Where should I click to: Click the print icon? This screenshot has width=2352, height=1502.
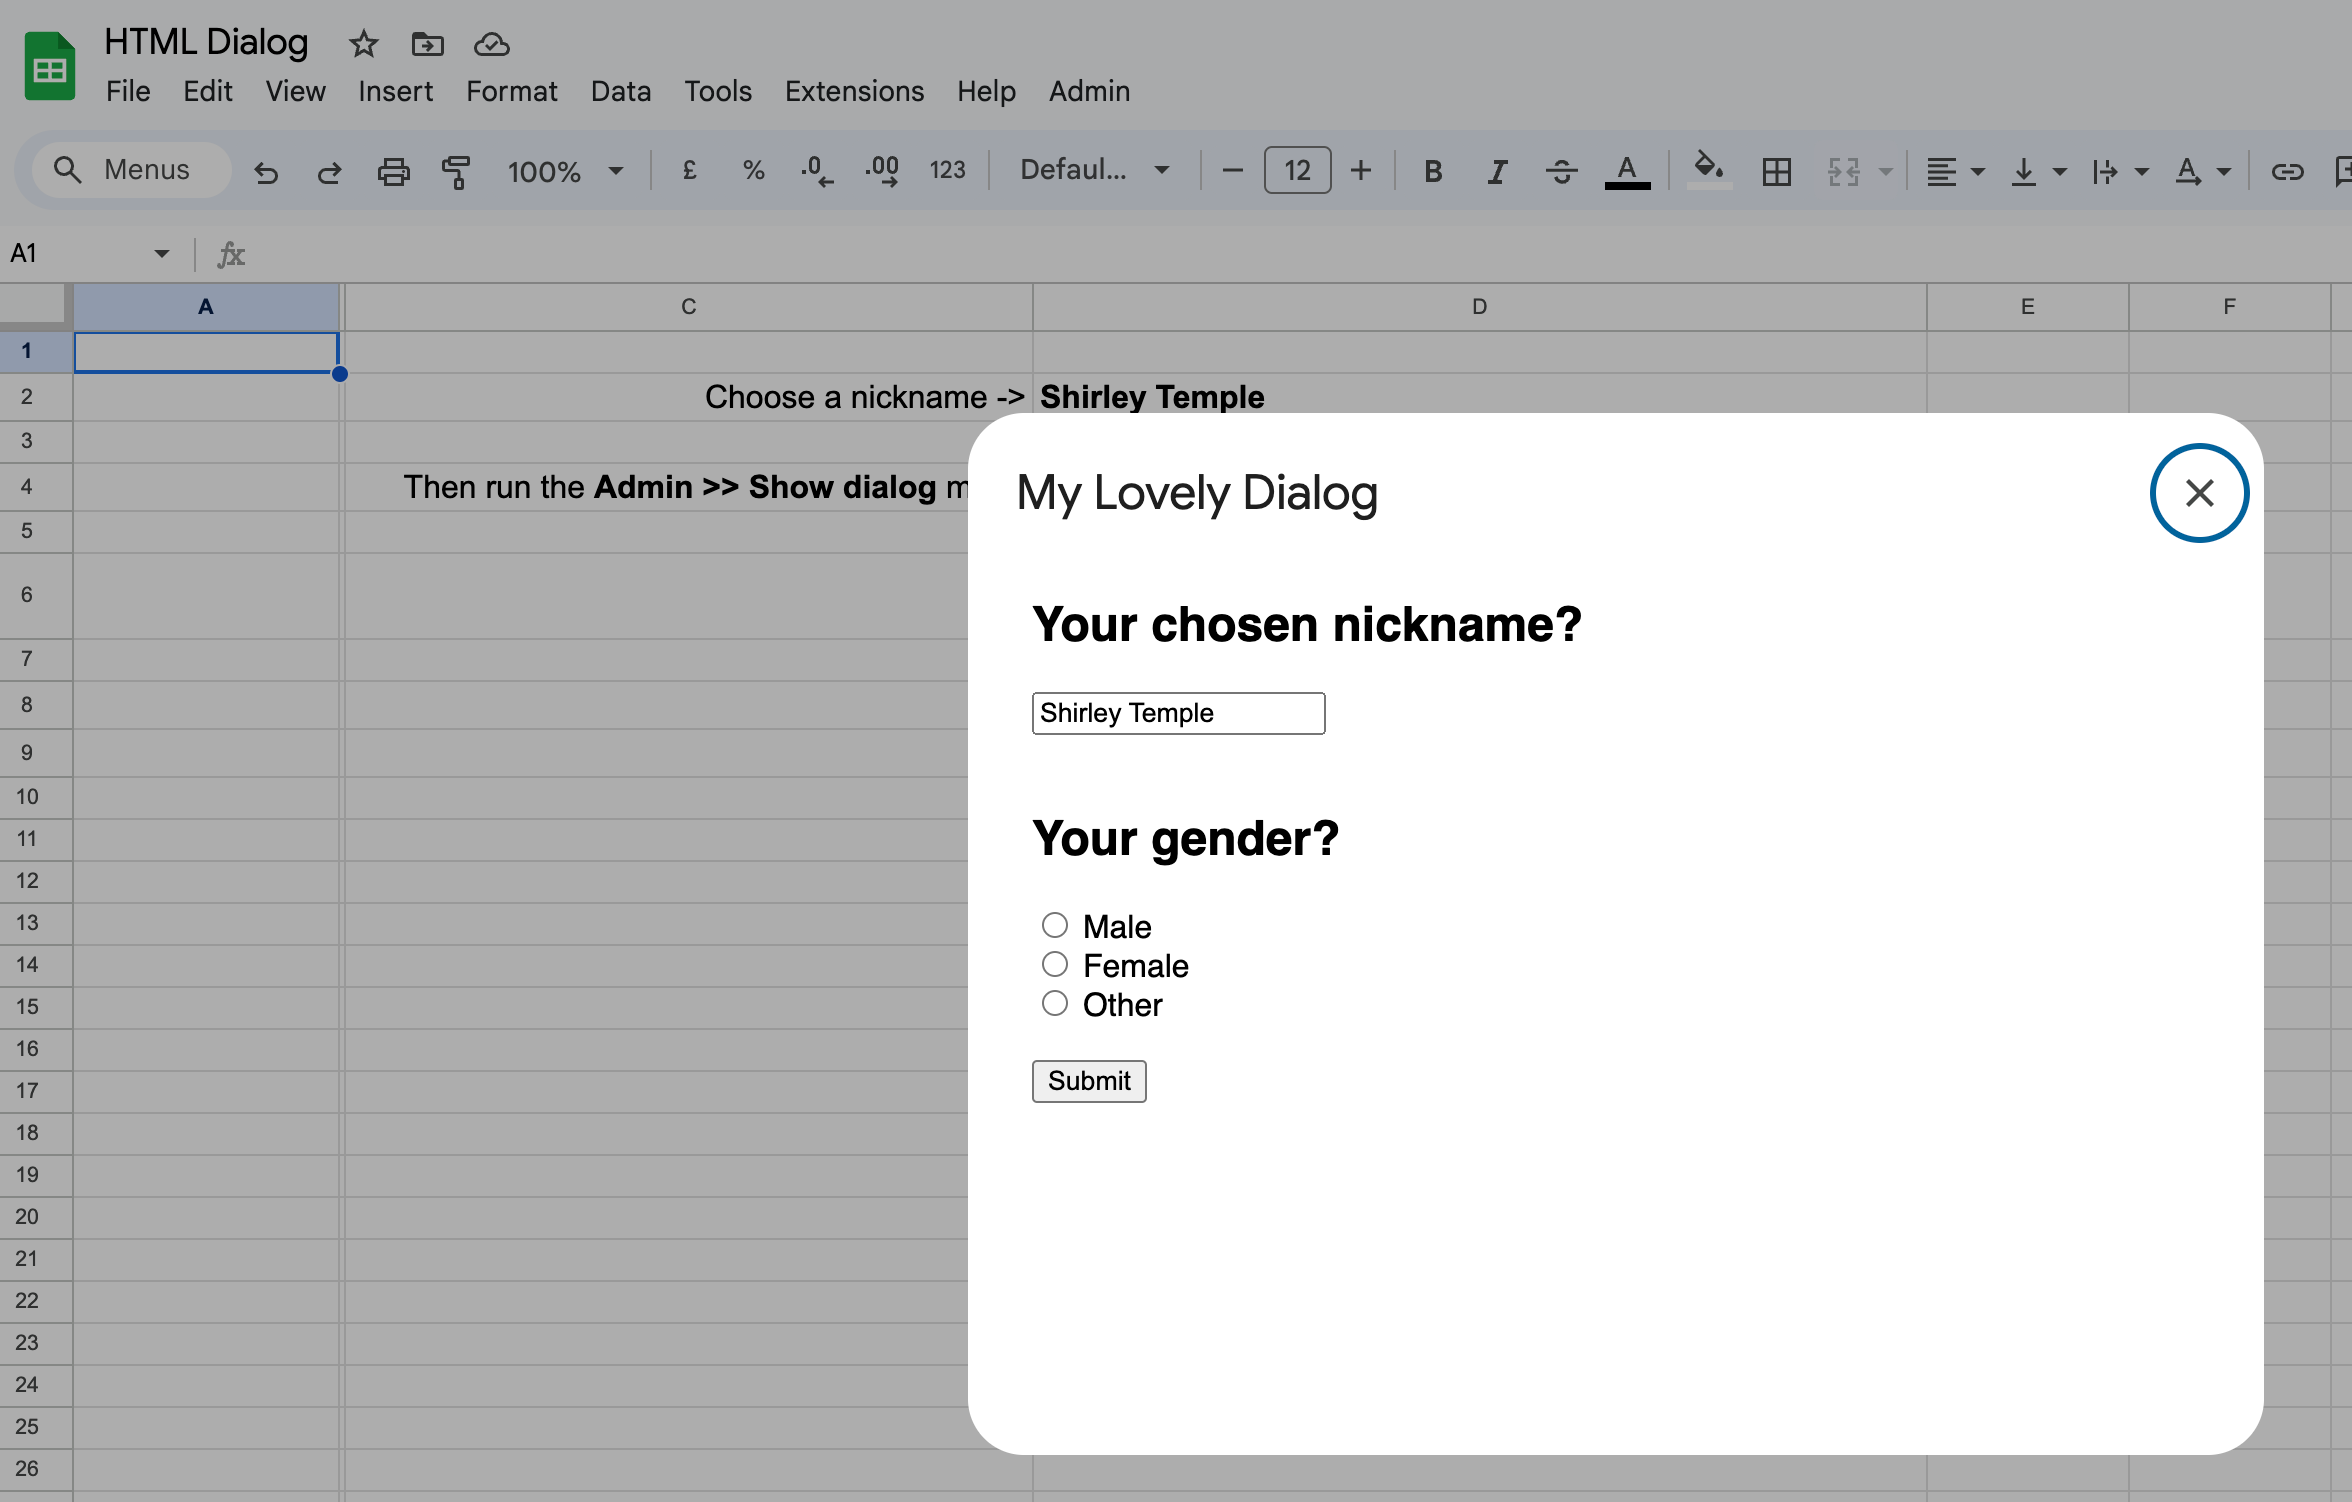pos(393,172)
